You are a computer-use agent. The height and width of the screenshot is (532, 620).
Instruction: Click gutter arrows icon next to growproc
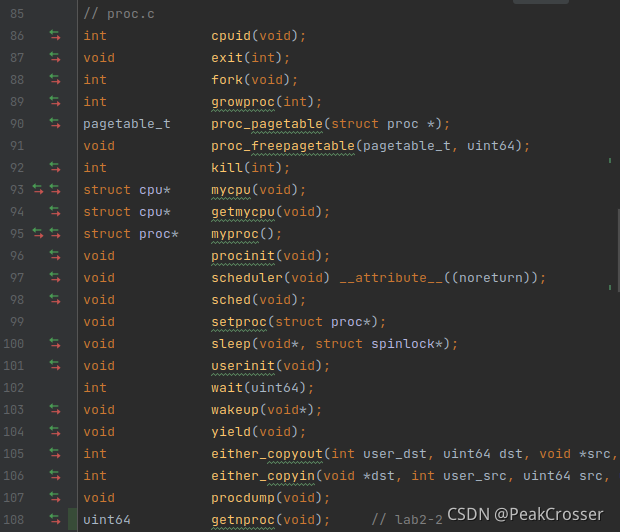coord(55,102)
